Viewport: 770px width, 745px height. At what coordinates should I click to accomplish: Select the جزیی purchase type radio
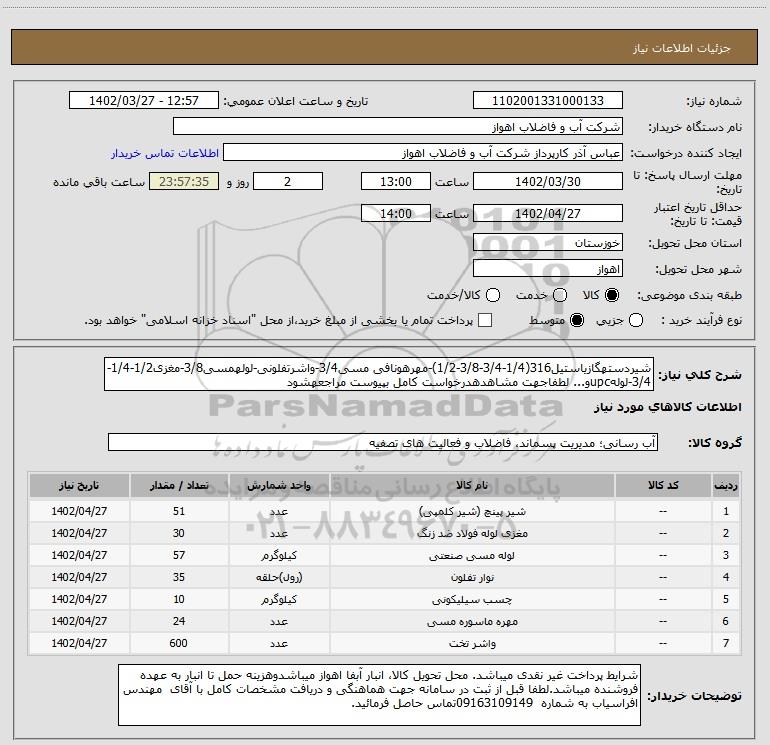tap(636, 321)
